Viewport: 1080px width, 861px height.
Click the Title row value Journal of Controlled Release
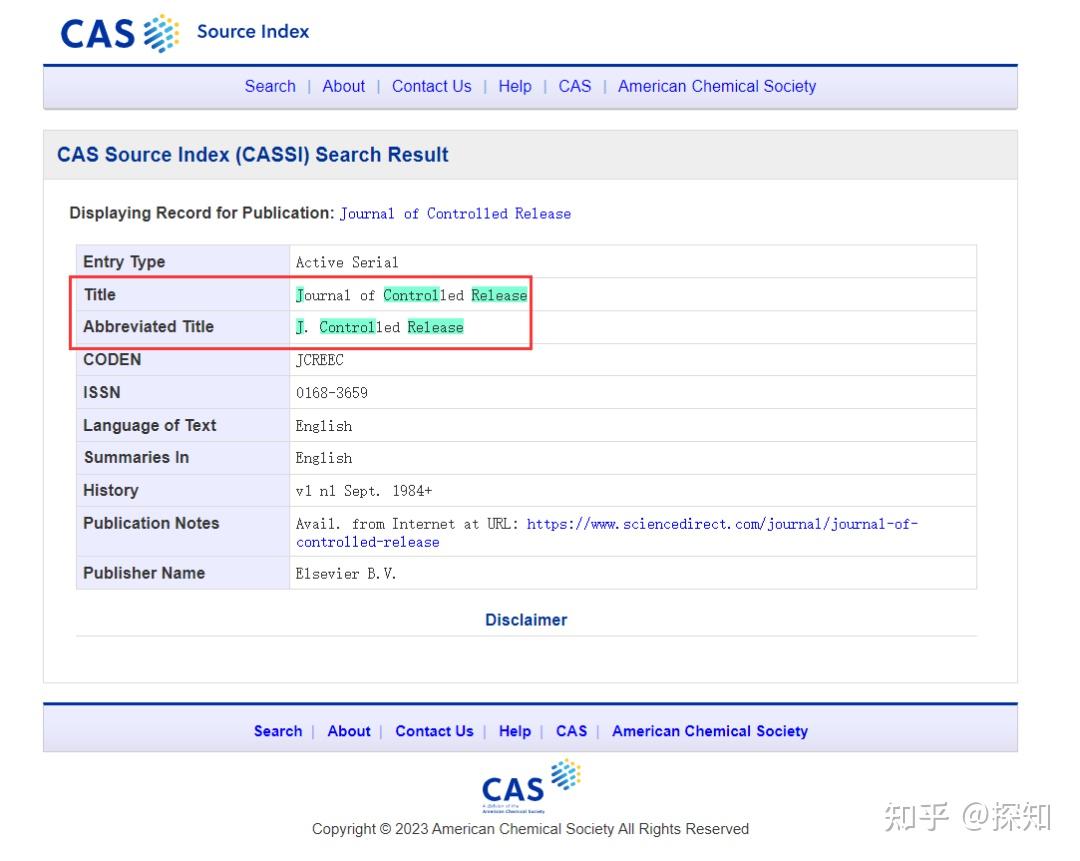pyautogui.click(x=411, y=295)
